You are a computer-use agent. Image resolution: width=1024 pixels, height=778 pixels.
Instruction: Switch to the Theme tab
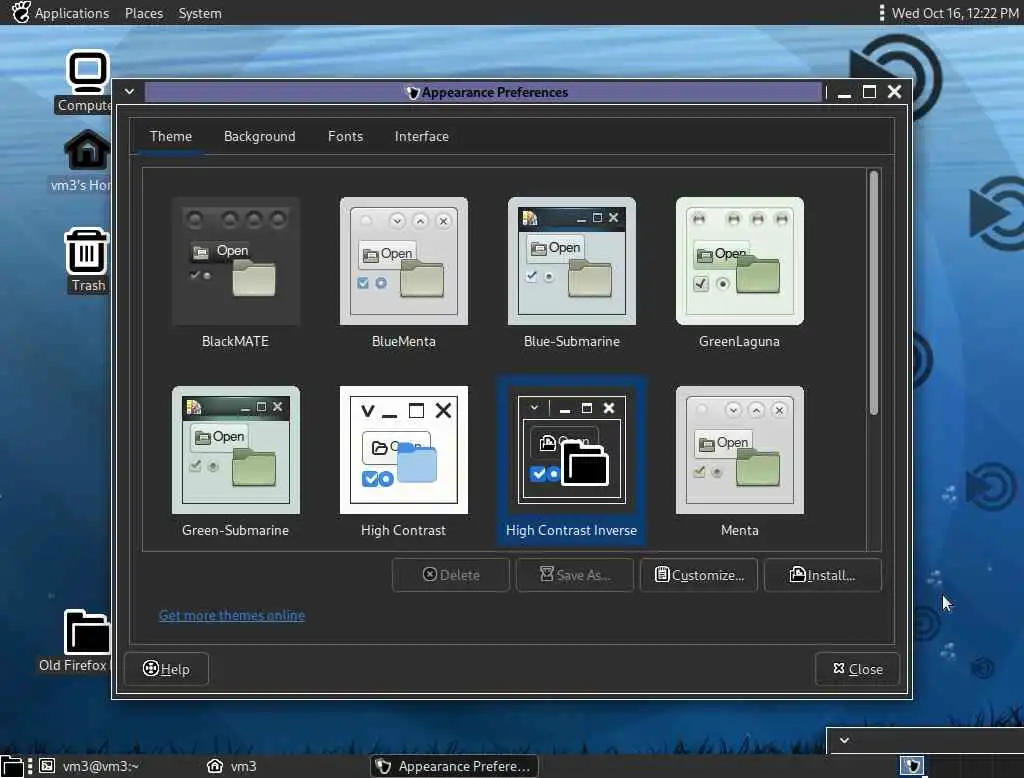(170, 136)
